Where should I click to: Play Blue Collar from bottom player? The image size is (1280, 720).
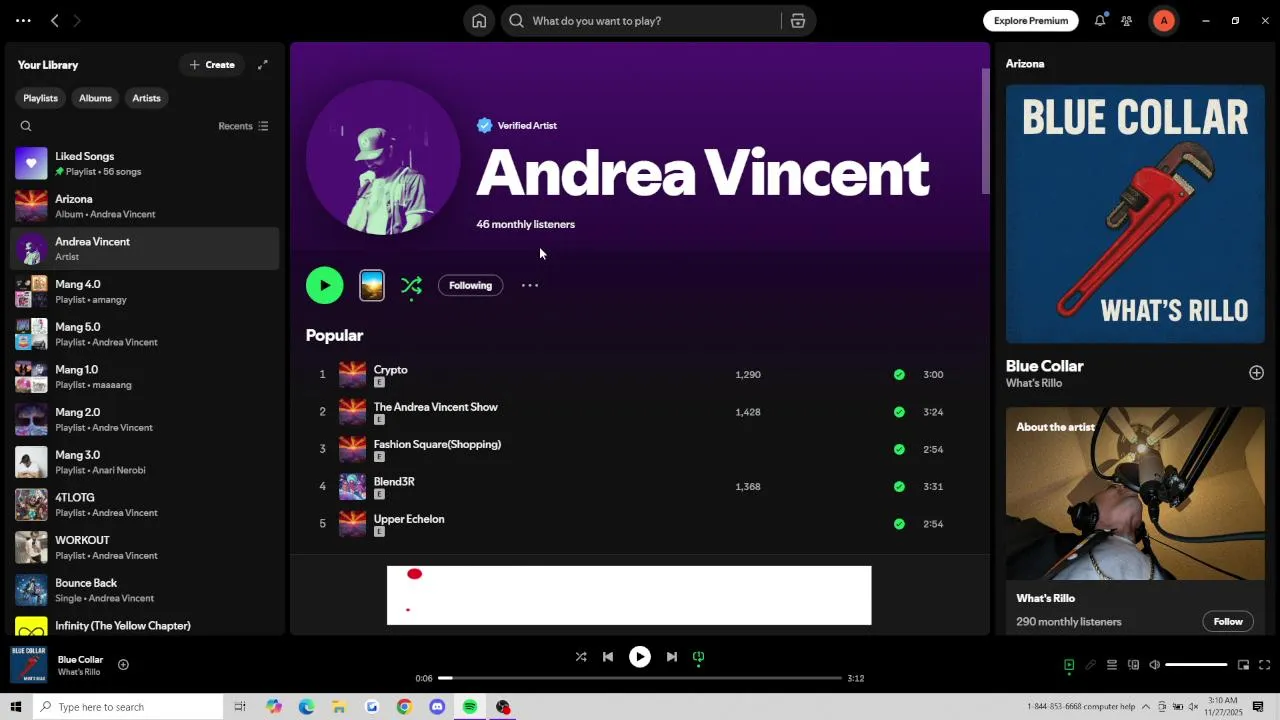[640, 657]
